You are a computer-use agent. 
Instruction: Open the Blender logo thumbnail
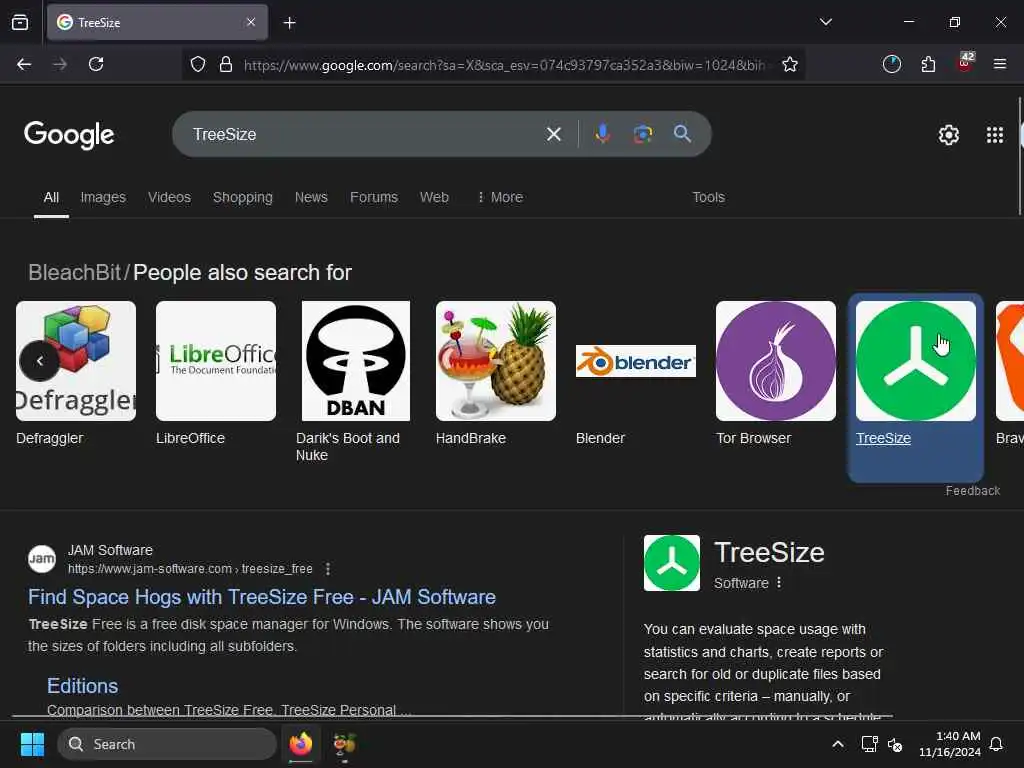(636, 360)
